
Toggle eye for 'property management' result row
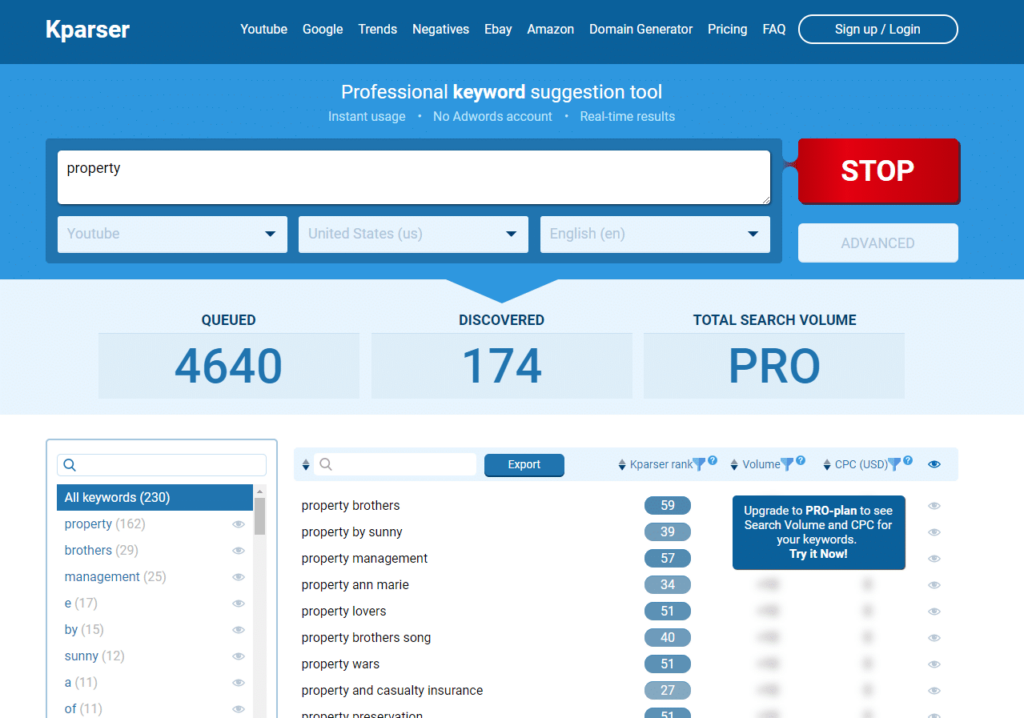coord(935,559)
